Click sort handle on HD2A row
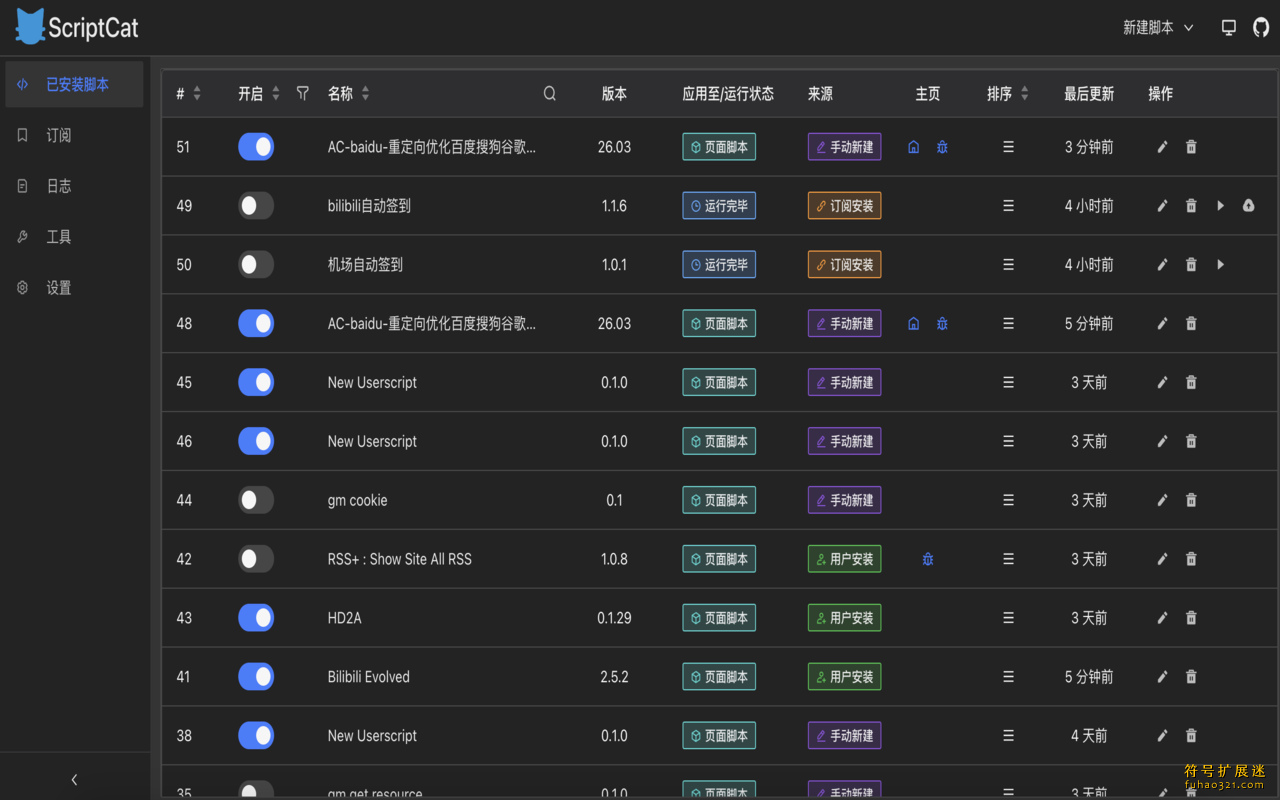The image size is (1280, 800). pos(1008,618)
